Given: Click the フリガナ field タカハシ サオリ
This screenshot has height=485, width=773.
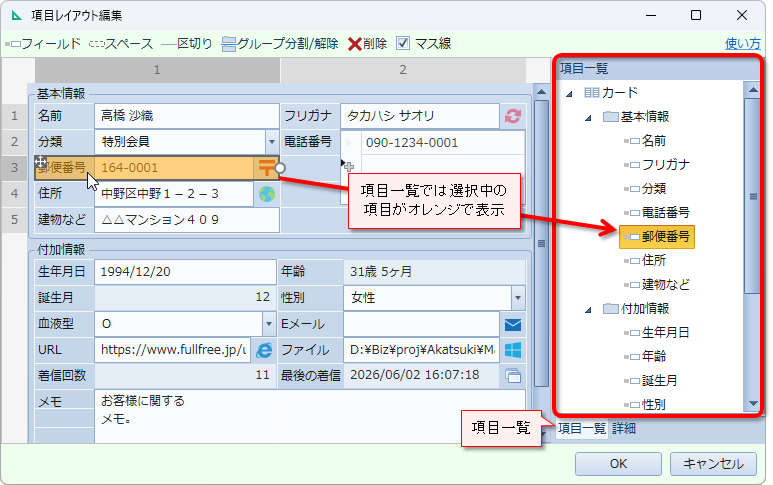Looking at the screenshot, I should click(x=420, y=116).
